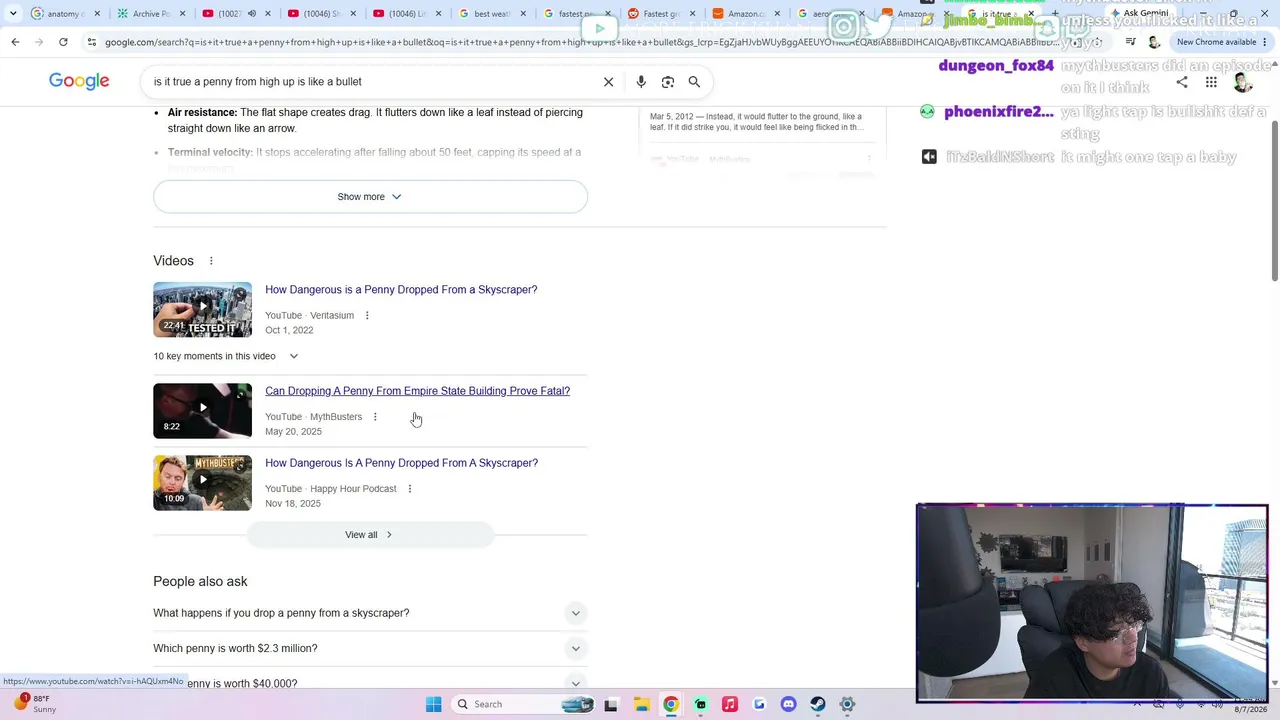Open Discord from the taskbar
The width and height of the screenshot is (1280, 720).
click(789, 704)
